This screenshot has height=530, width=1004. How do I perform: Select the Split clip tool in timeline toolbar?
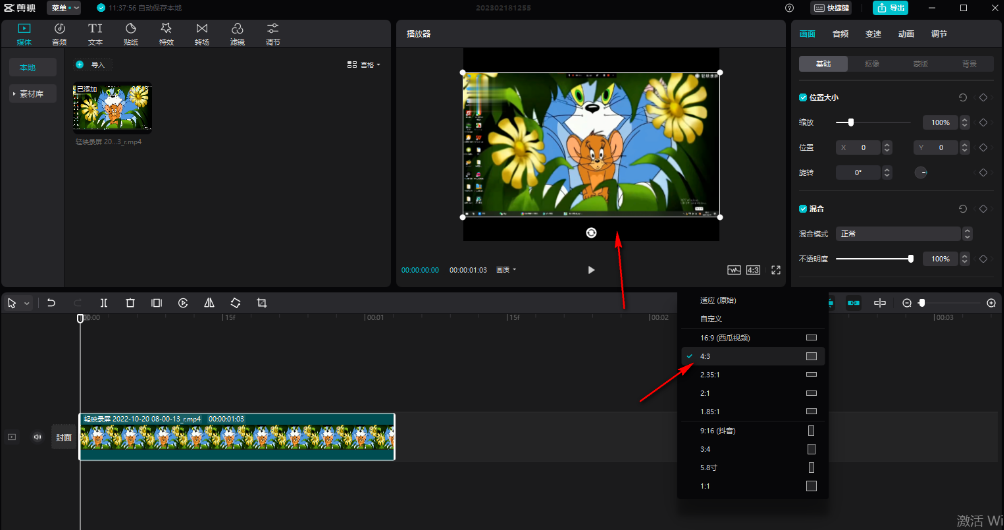[104, 303]
